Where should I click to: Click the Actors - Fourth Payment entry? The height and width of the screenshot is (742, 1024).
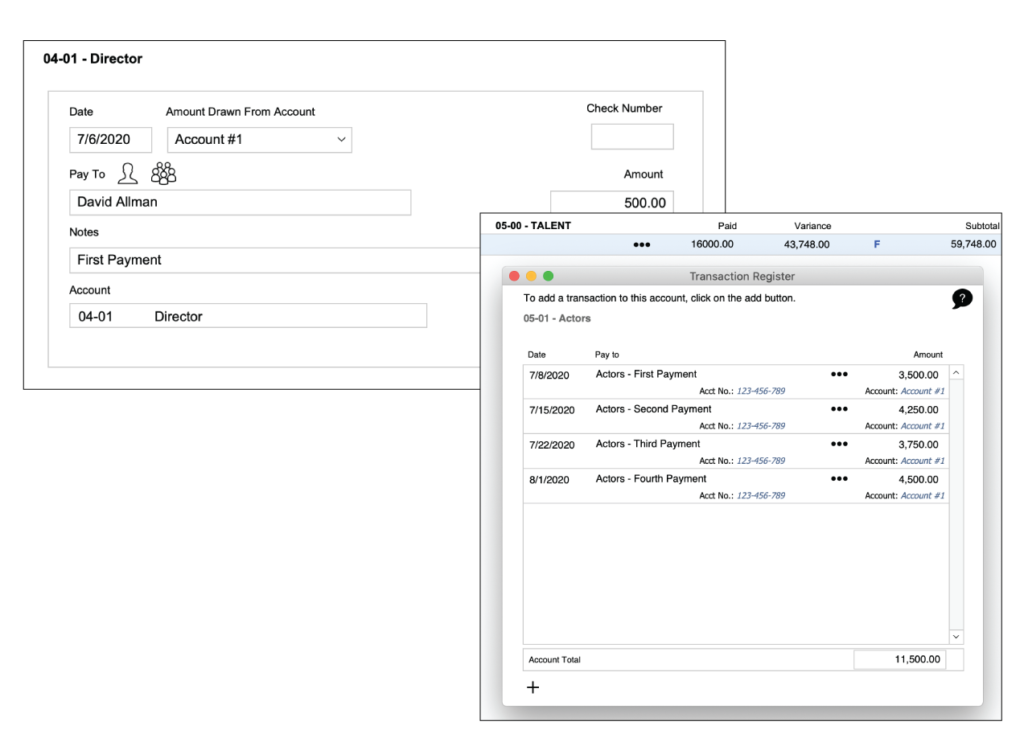(x=650, y=478)
